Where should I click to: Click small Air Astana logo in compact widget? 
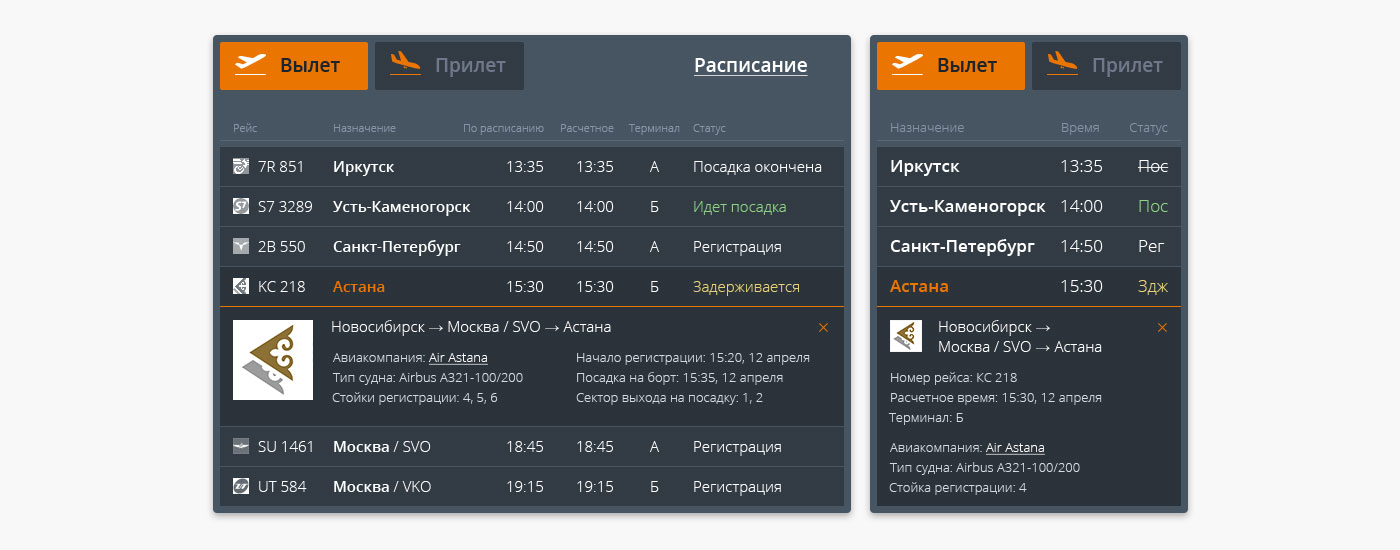coord(906,336)
